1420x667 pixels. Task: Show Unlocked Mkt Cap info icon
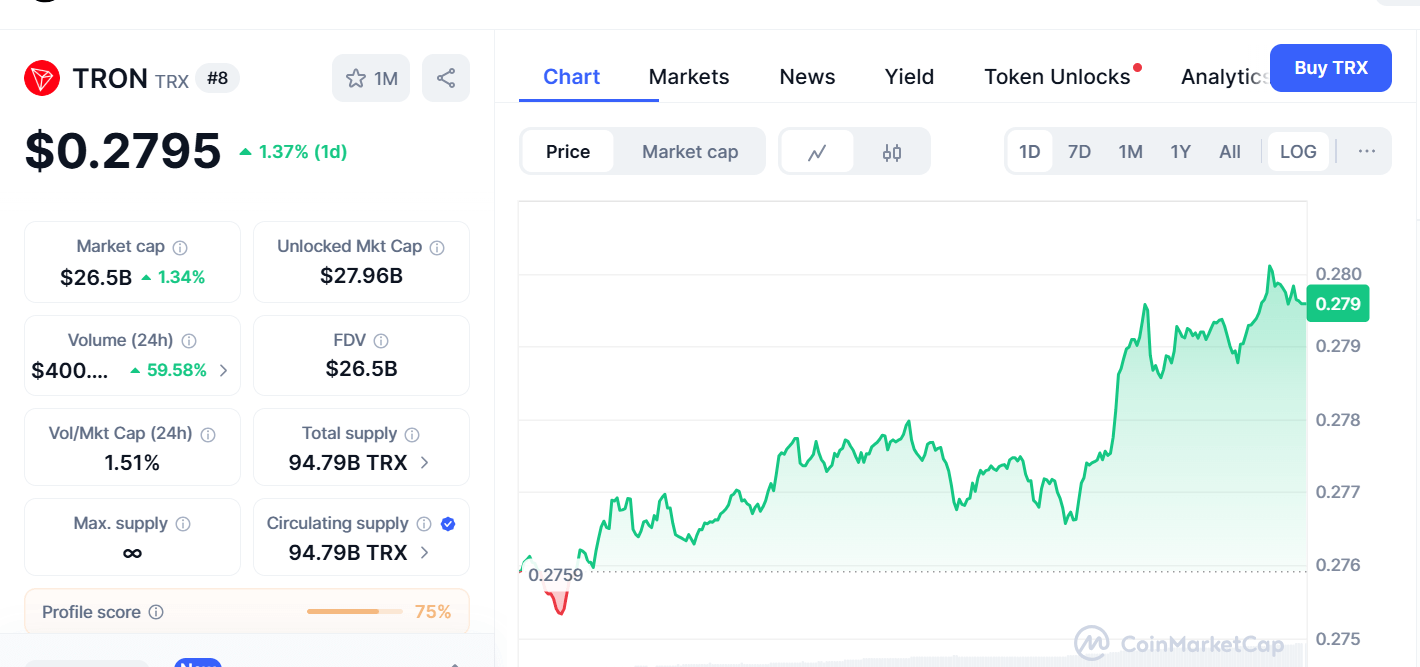coord(437,247)
